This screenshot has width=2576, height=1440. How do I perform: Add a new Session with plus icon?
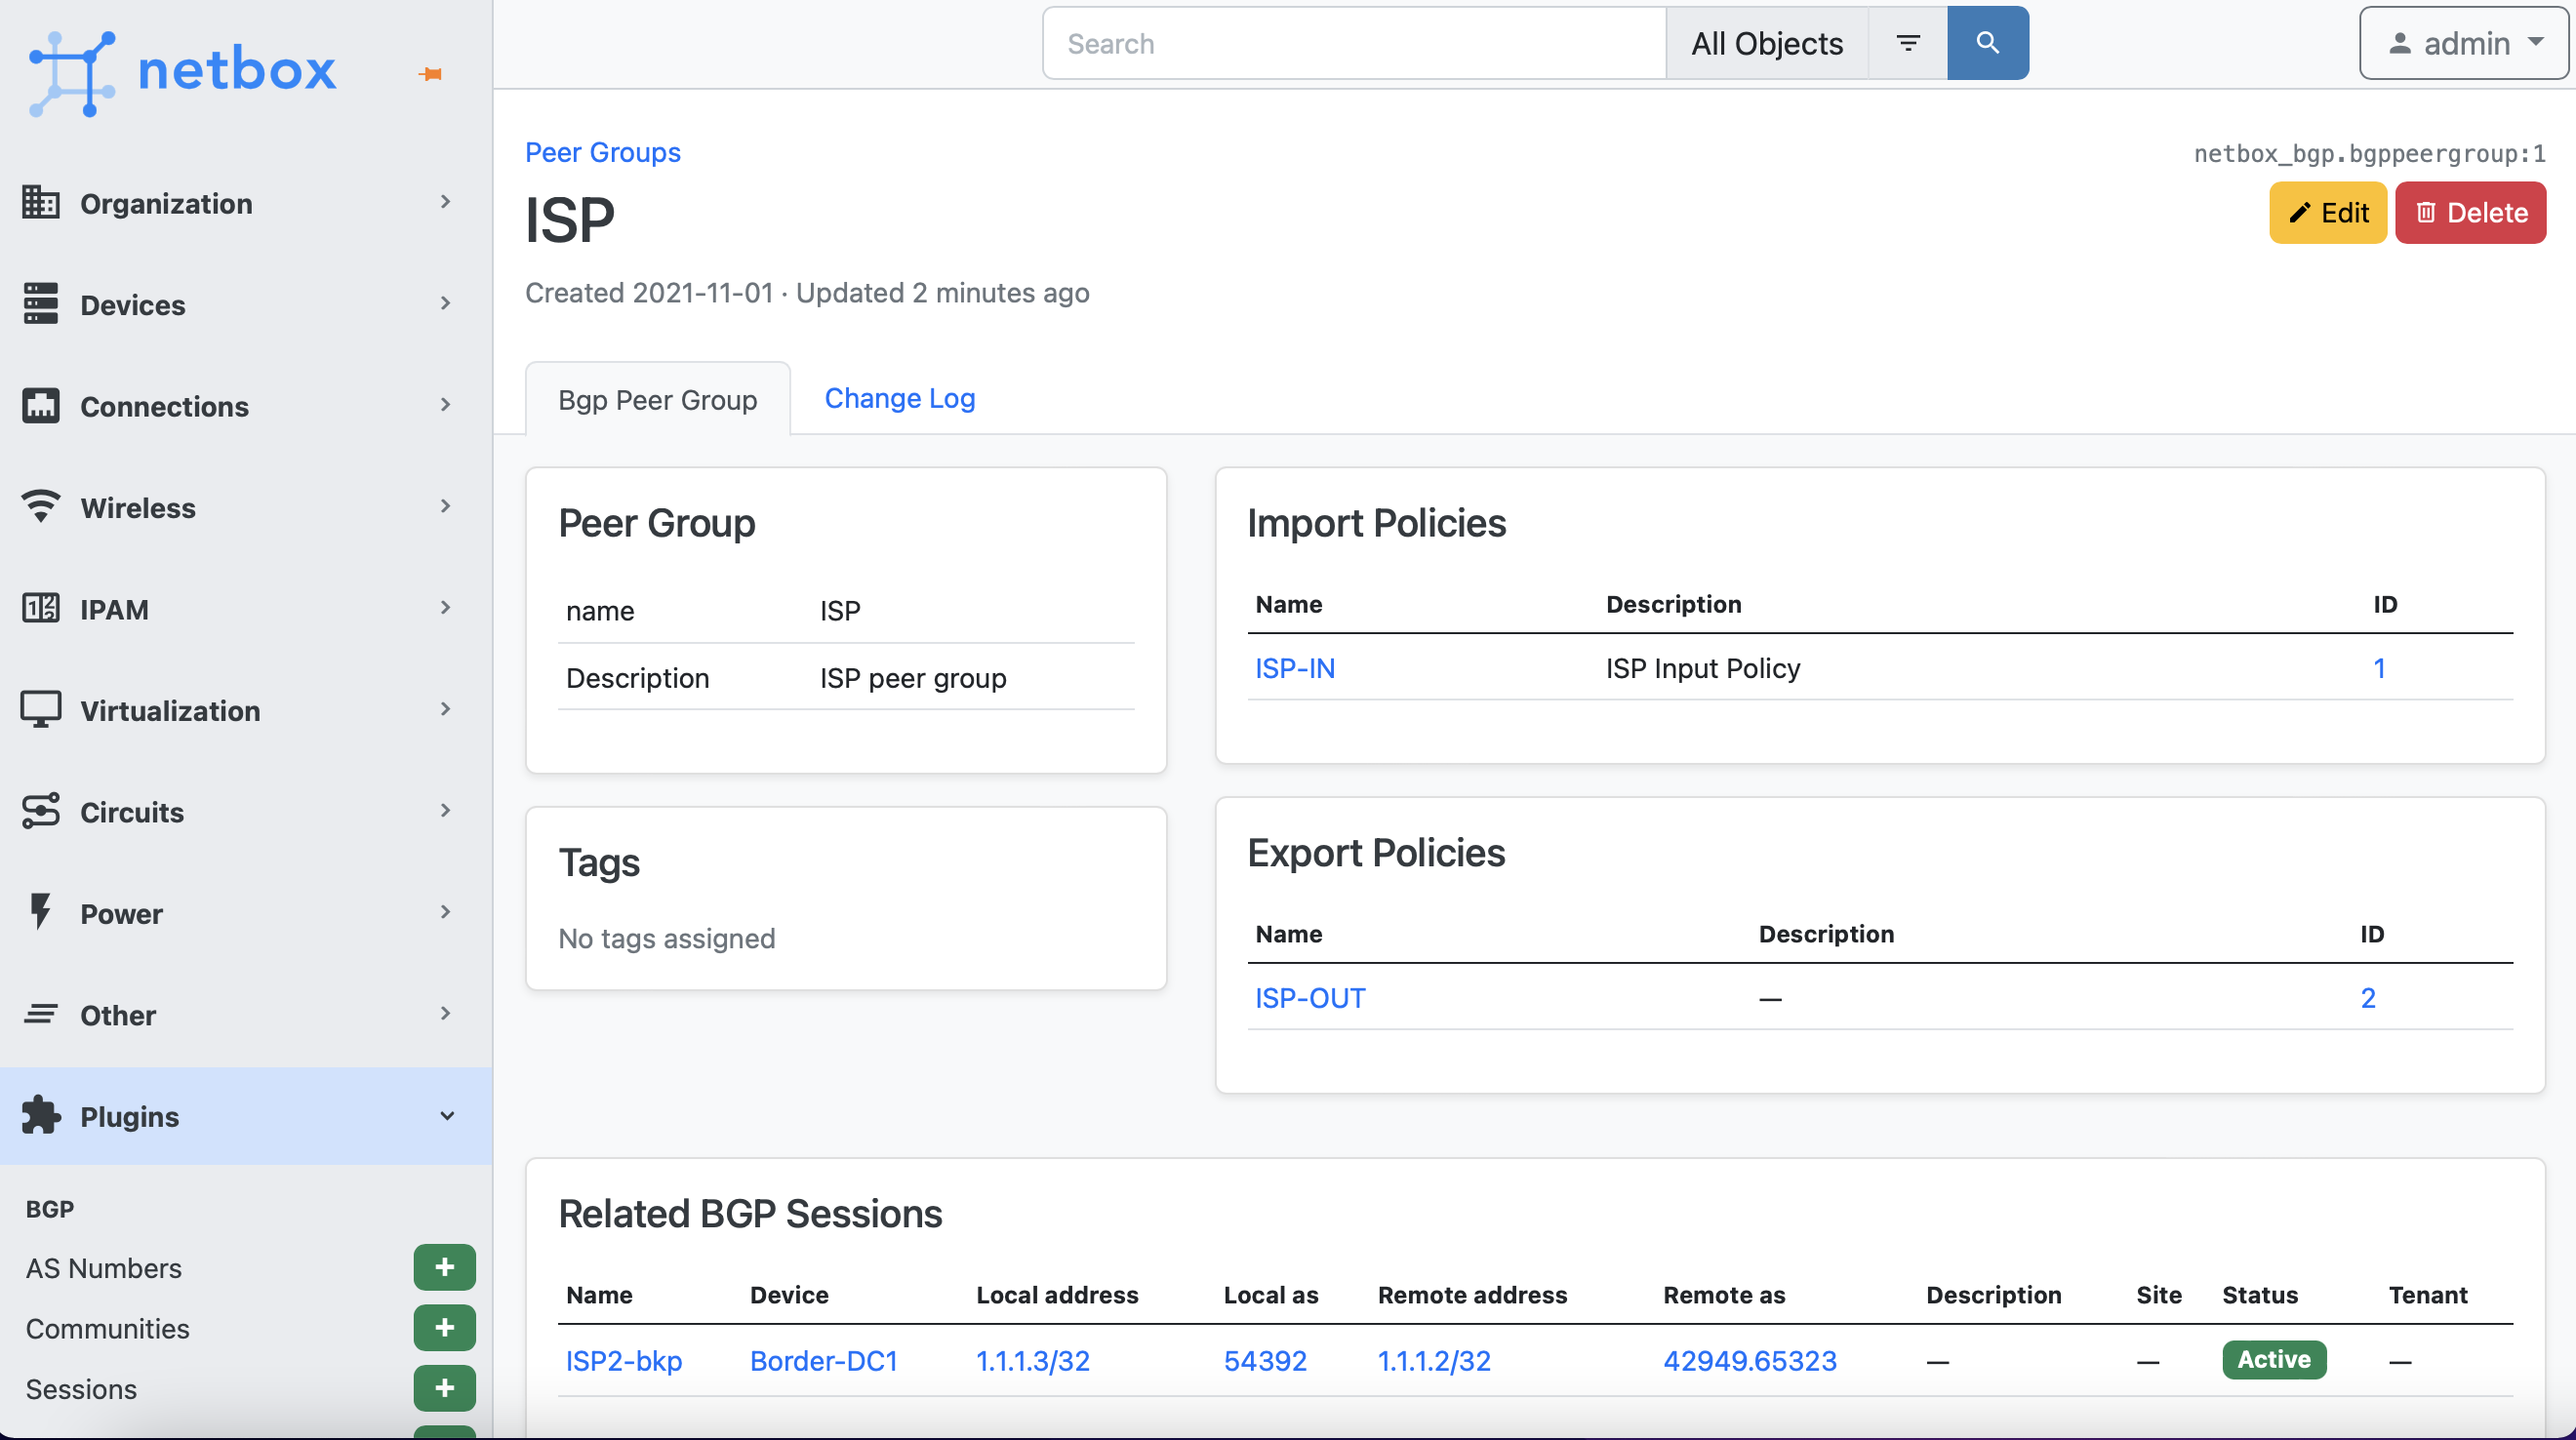[444, 1388]
